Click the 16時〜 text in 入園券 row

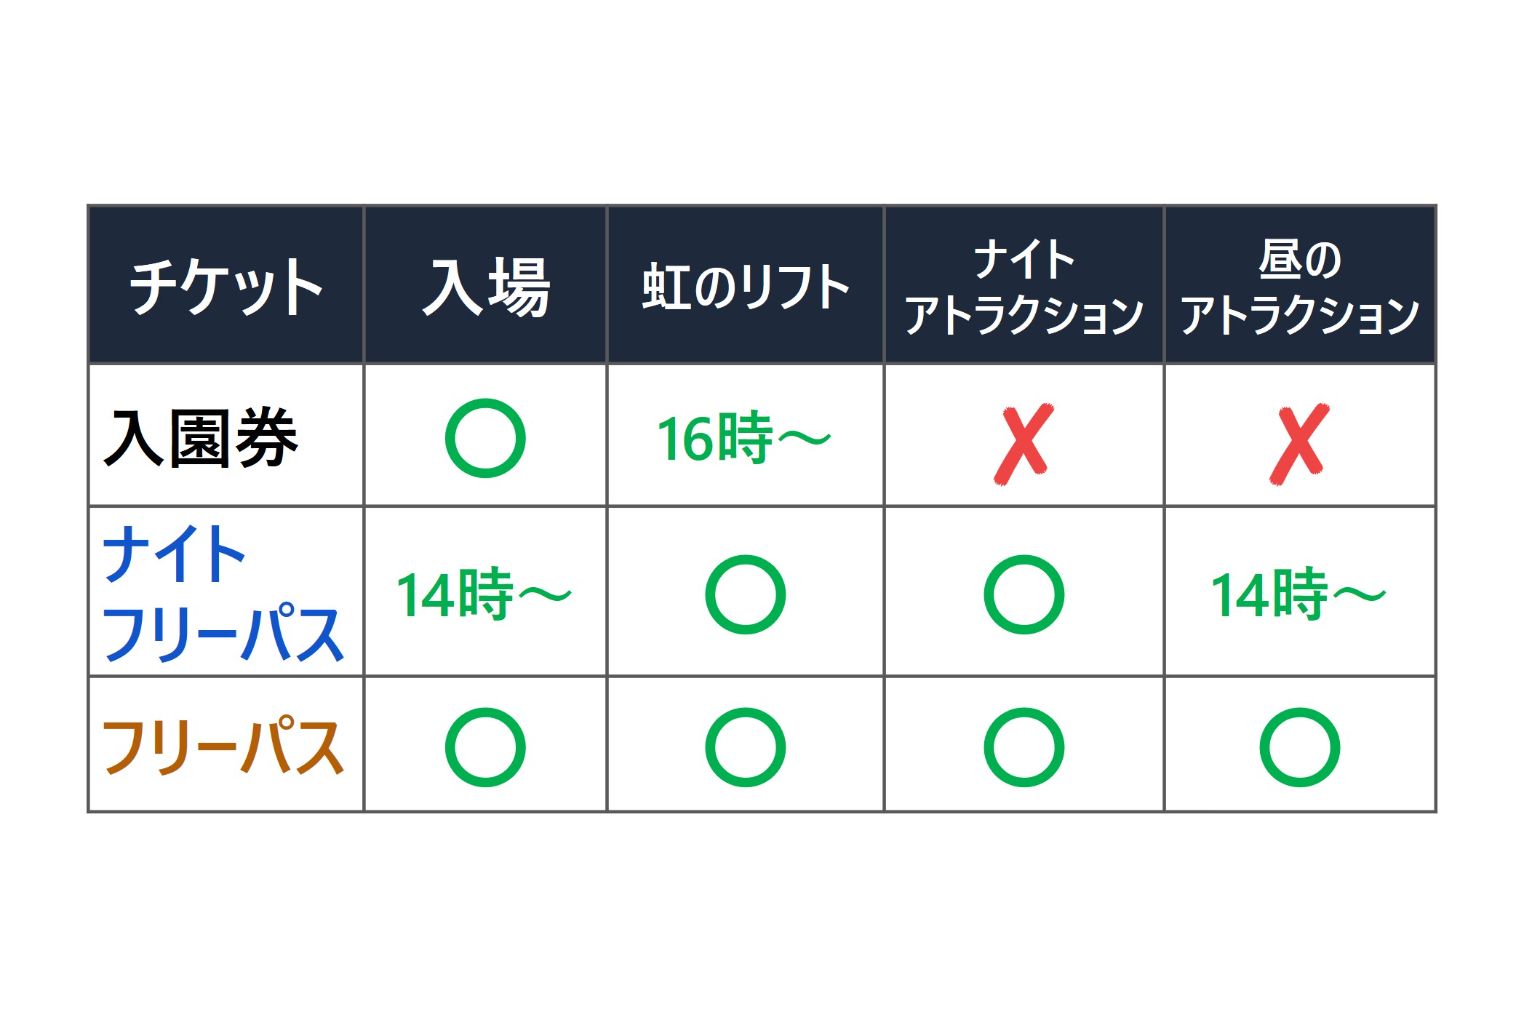tap(743, 438)
